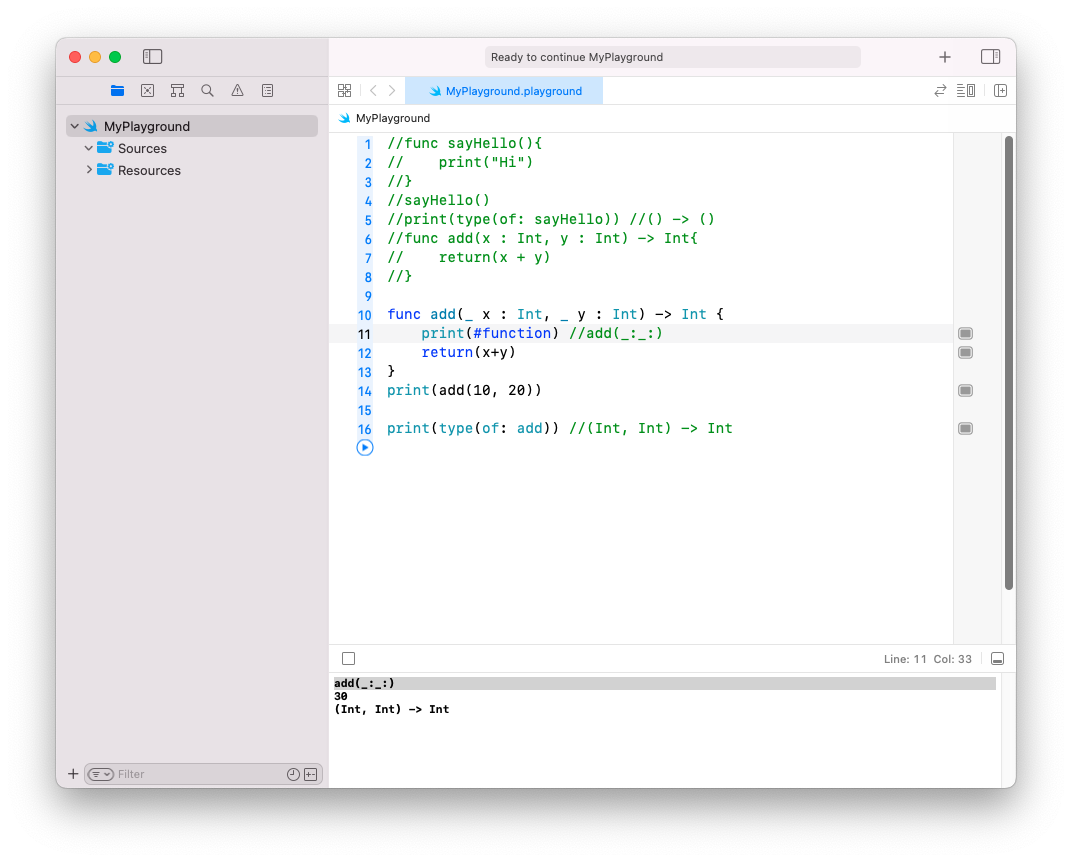
Task: Click line number 16 in gutter
Action: coord(364,429)
